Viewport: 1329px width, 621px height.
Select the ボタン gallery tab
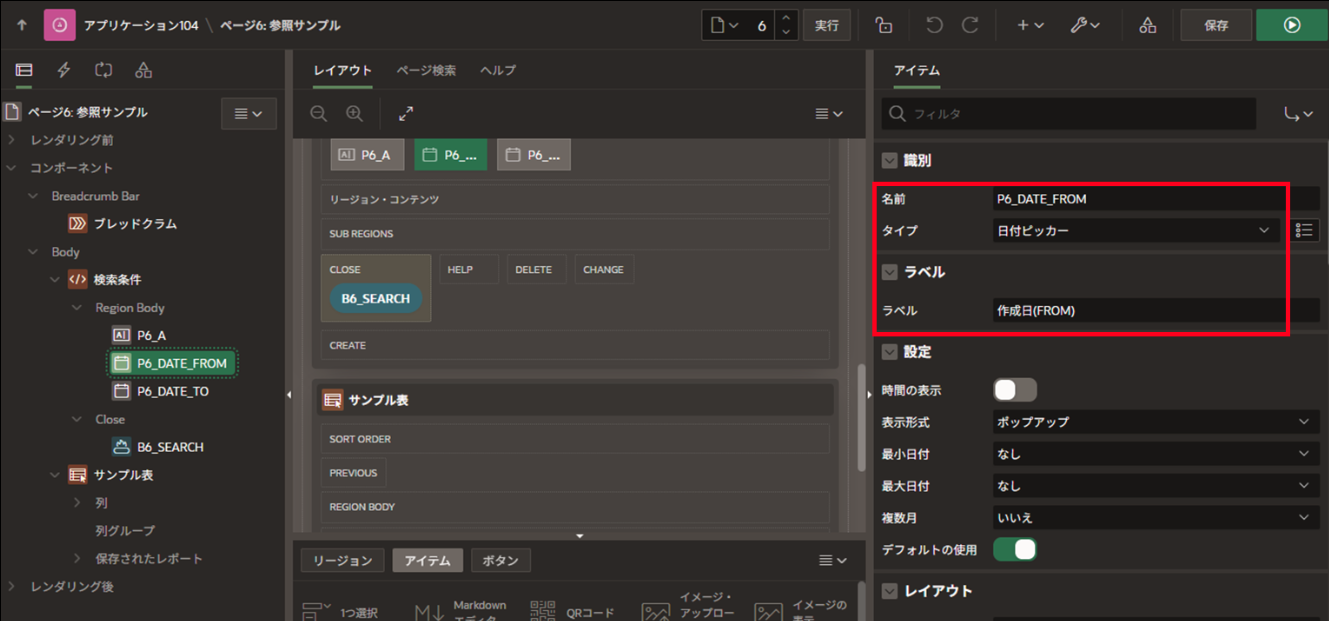point(500,561)
